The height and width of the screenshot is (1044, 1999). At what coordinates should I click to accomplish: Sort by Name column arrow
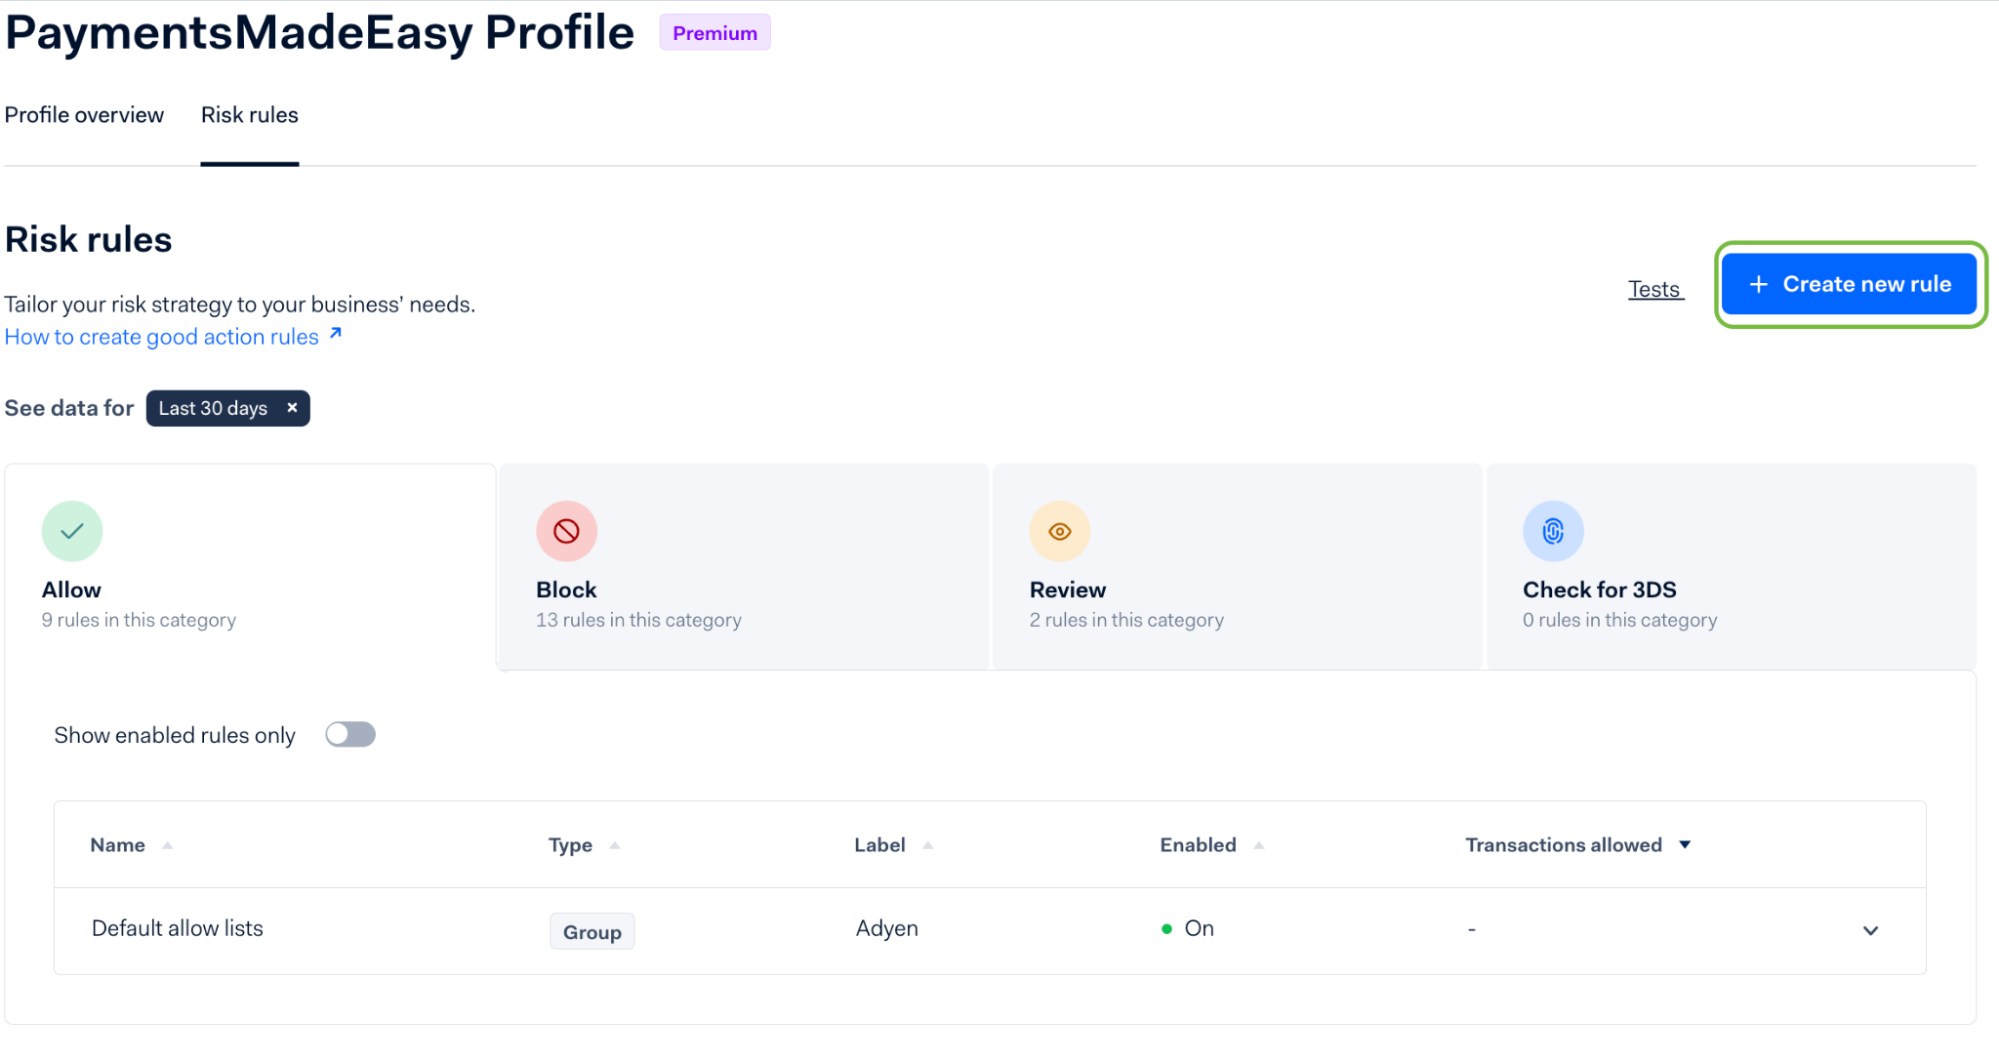pos(167,846)
